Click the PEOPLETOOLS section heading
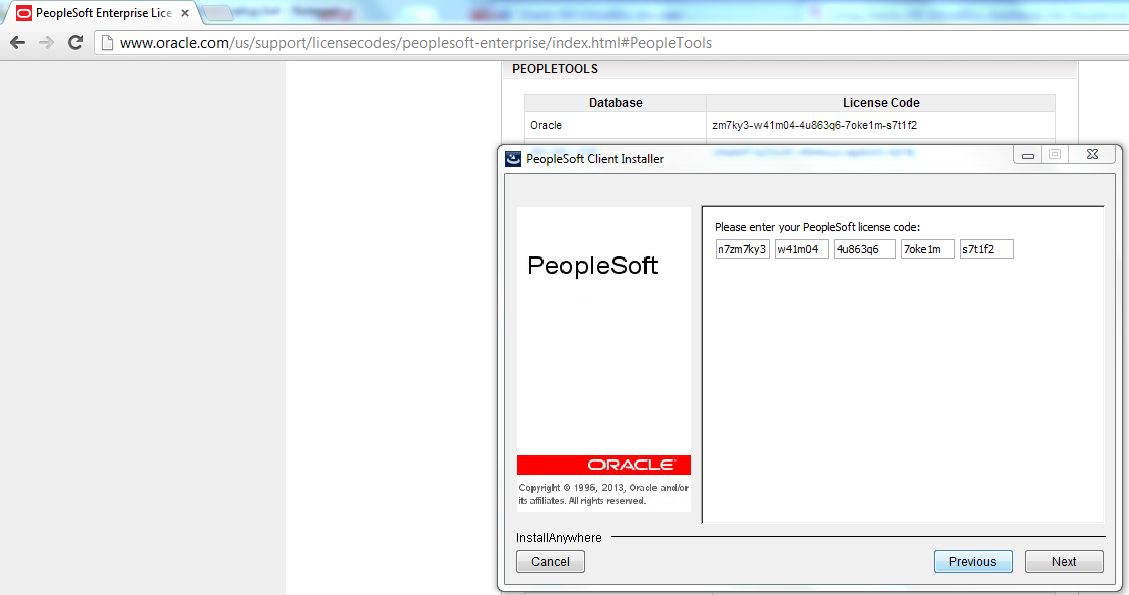The width and height of the screenshot is (1129, 595). click(554, 69)
